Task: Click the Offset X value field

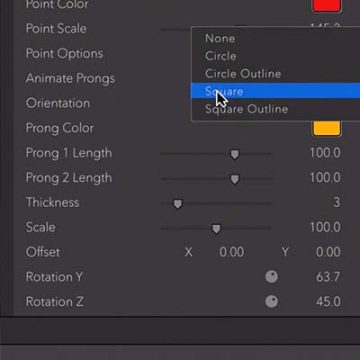Action: click(232, 252)
